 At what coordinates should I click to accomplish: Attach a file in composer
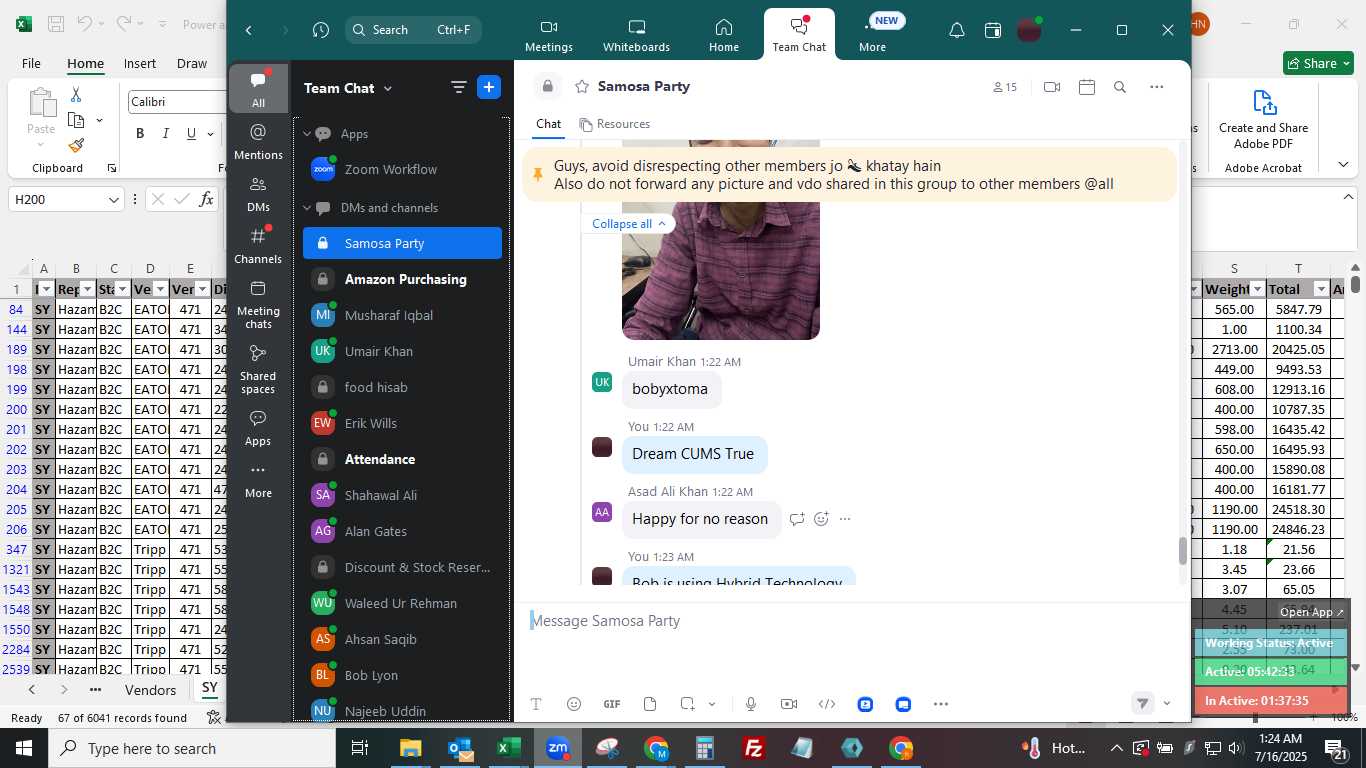pyautogui.click(x=650, y=704)
